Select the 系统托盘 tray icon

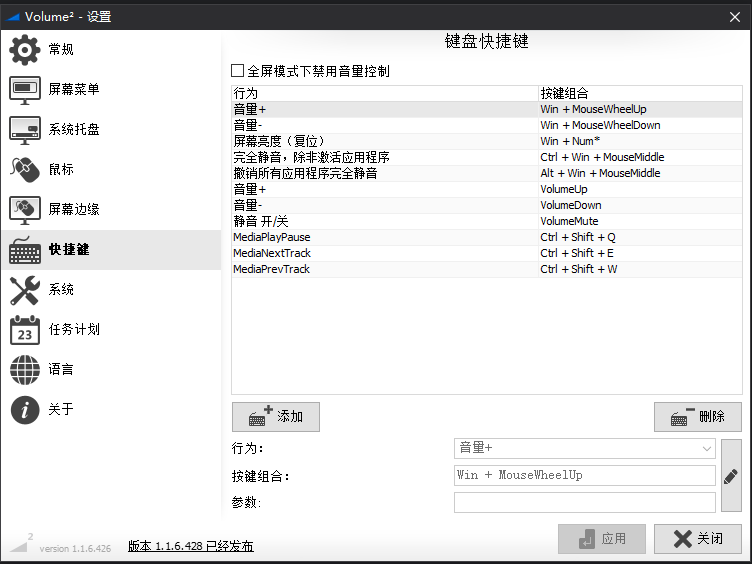[25, 129]
